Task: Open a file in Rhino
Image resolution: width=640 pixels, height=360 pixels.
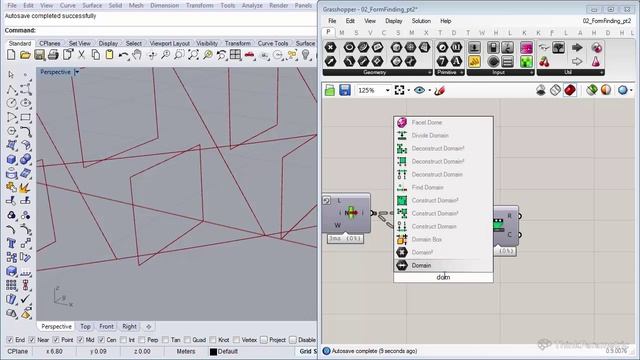Action: [x=25, y=55]
